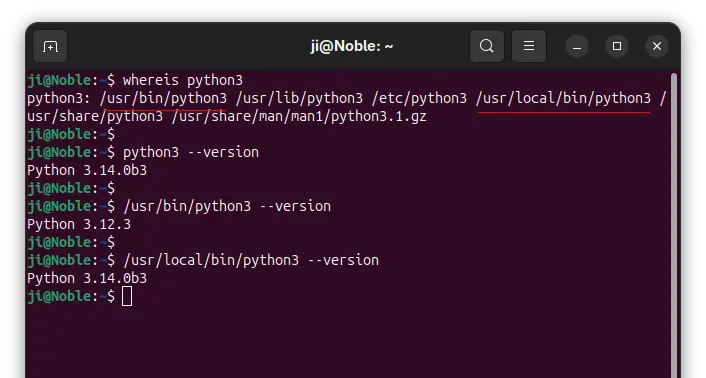Click the /etc/python3 path

coord(420,98)
